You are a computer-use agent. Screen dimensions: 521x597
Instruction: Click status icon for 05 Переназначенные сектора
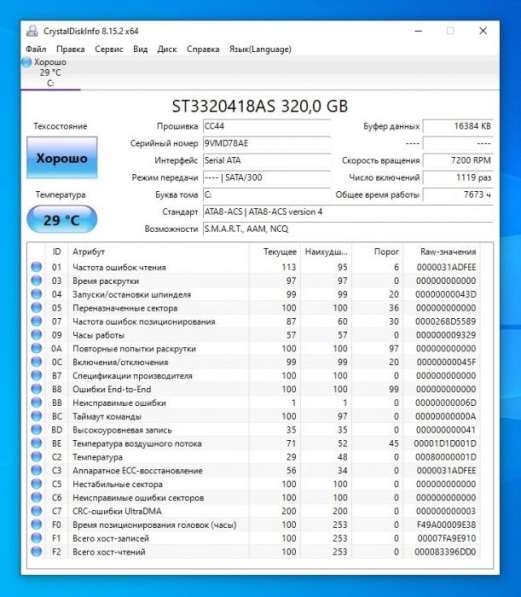[36, 308]
